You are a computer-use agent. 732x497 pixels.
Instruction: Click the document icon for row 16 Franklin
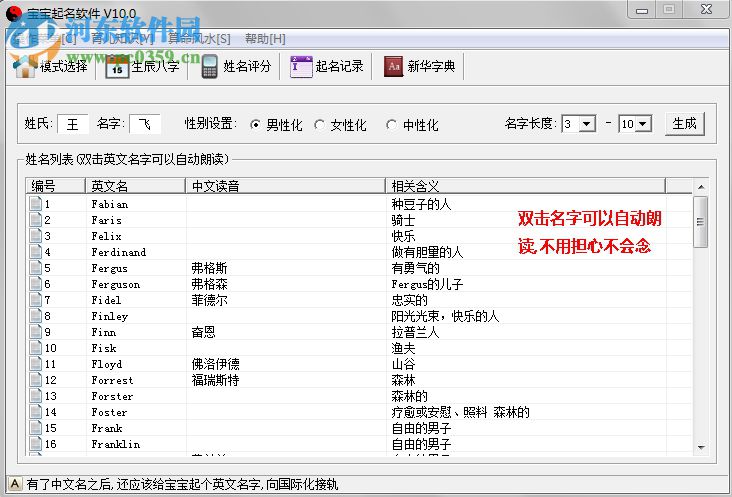pyautogui.click(x=35, y=444)
